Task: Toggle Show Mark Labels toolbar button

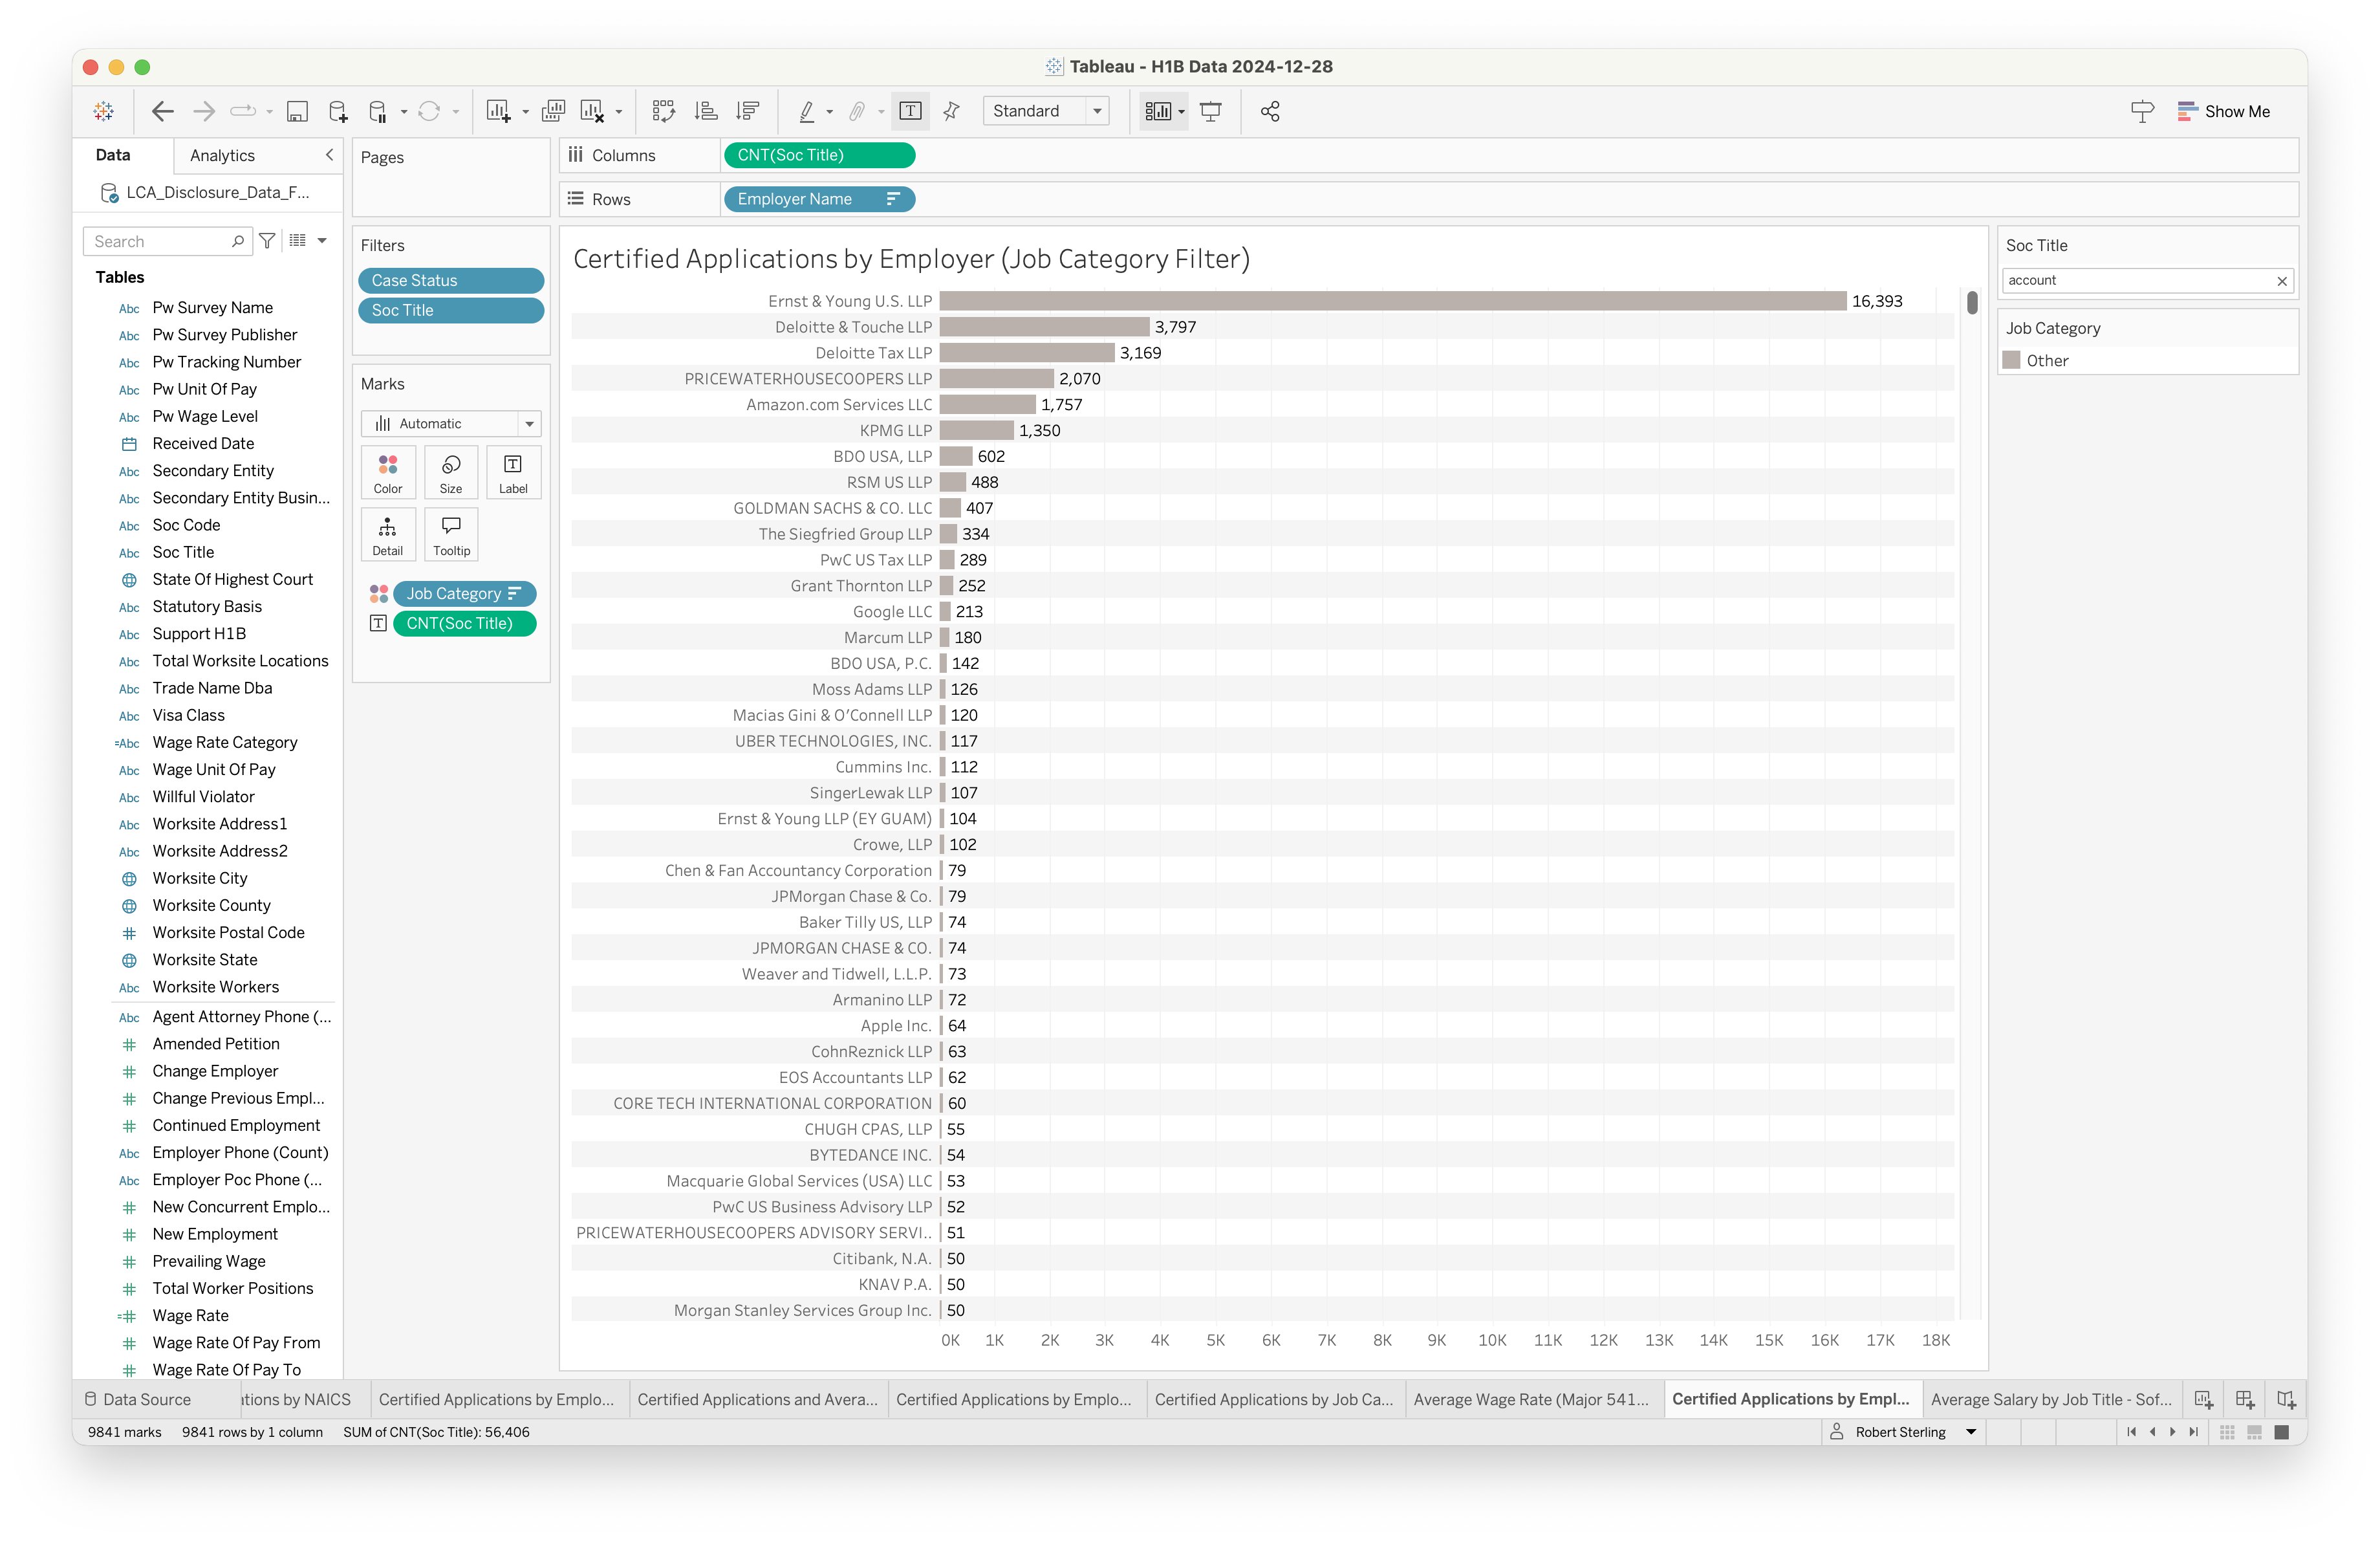Action: 910,111
